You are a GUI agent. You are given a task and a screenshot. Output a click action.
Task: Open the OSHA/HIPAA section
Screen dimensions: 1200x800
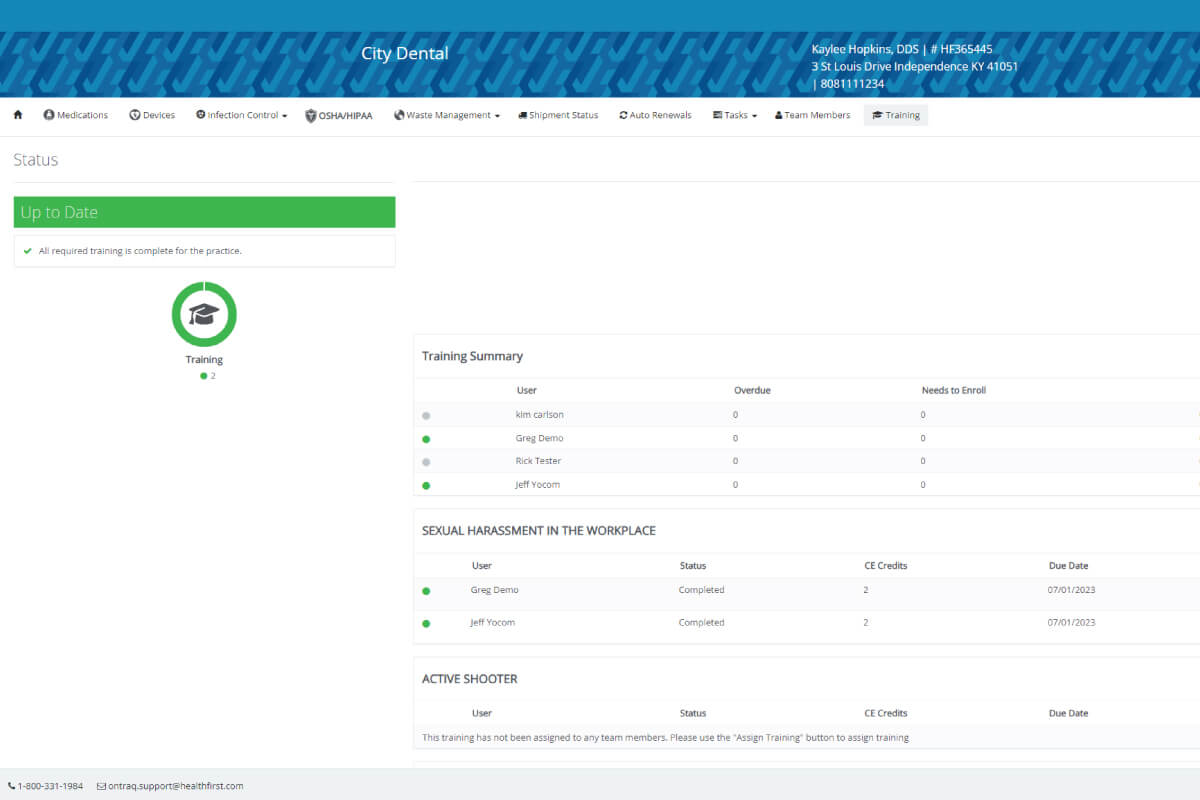339,115
